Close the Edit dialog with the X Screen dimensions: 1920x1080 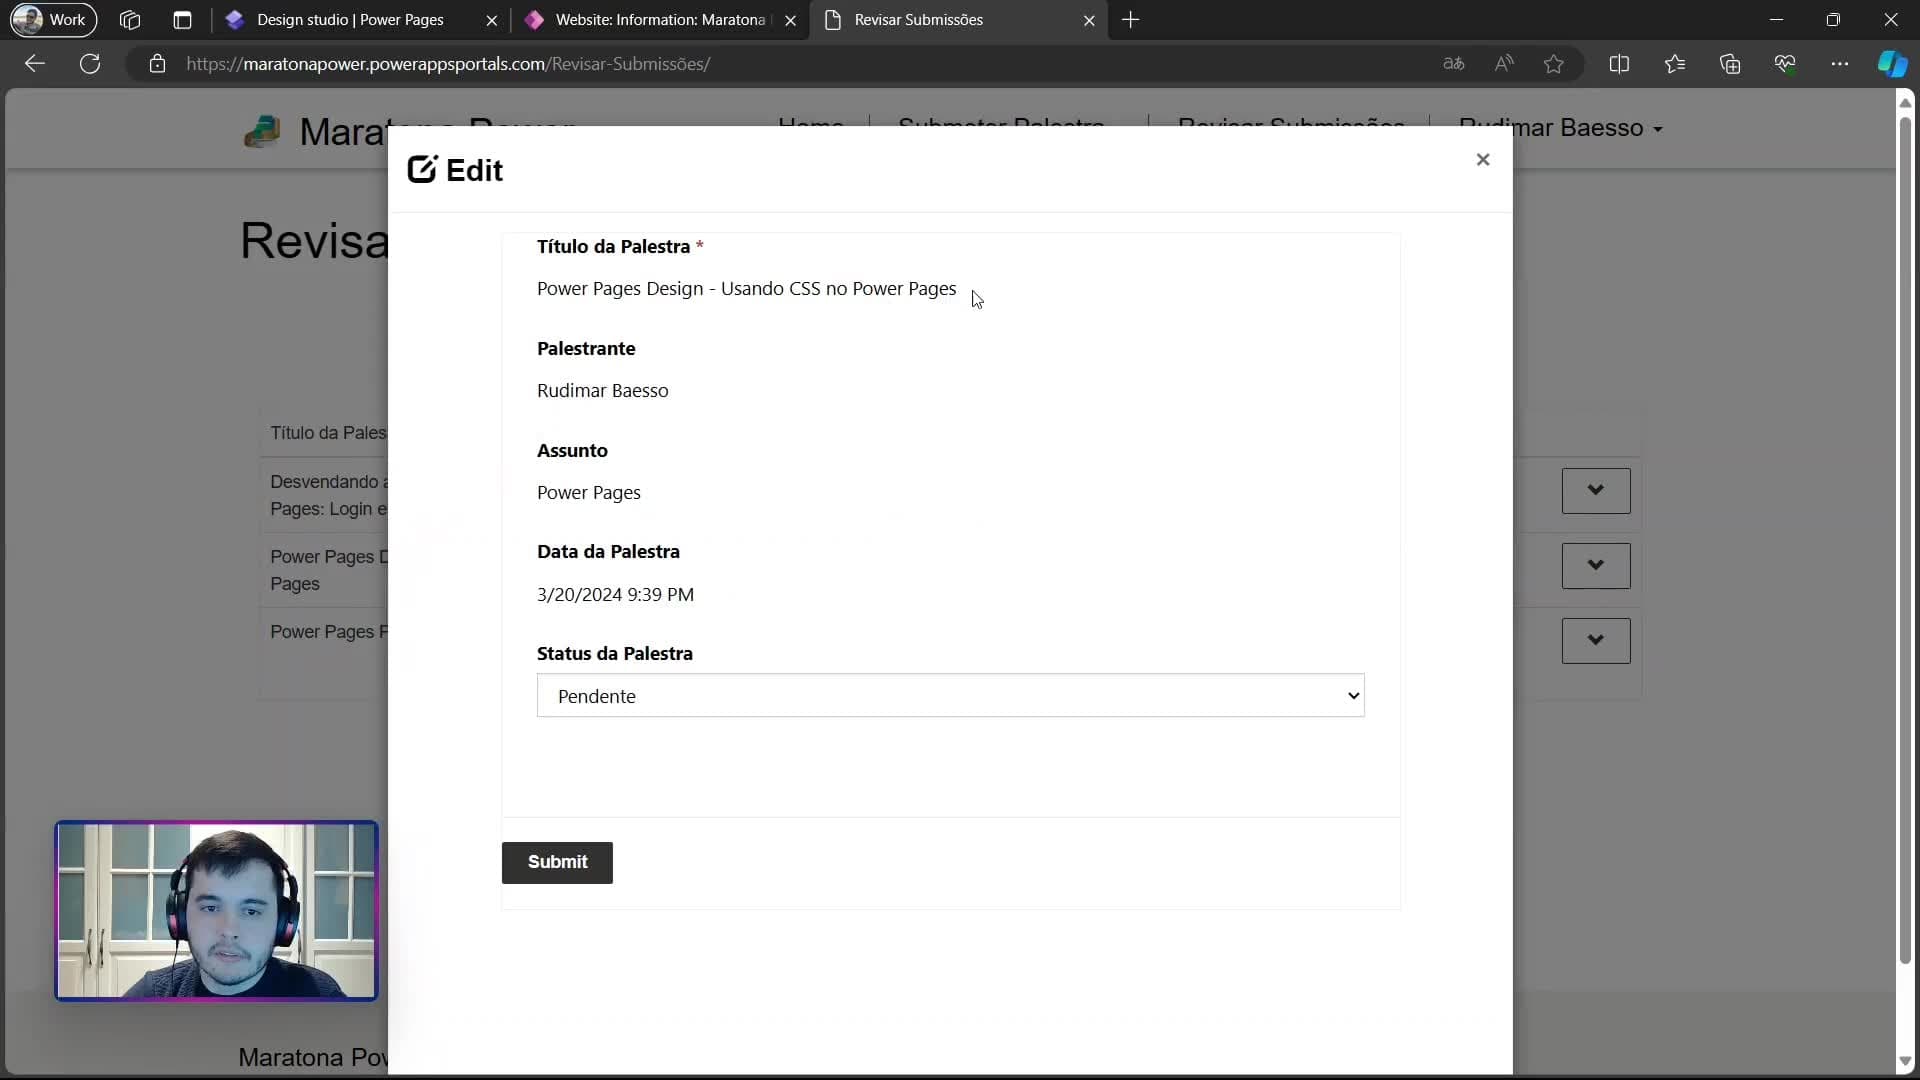click(x=1483, y=160)
